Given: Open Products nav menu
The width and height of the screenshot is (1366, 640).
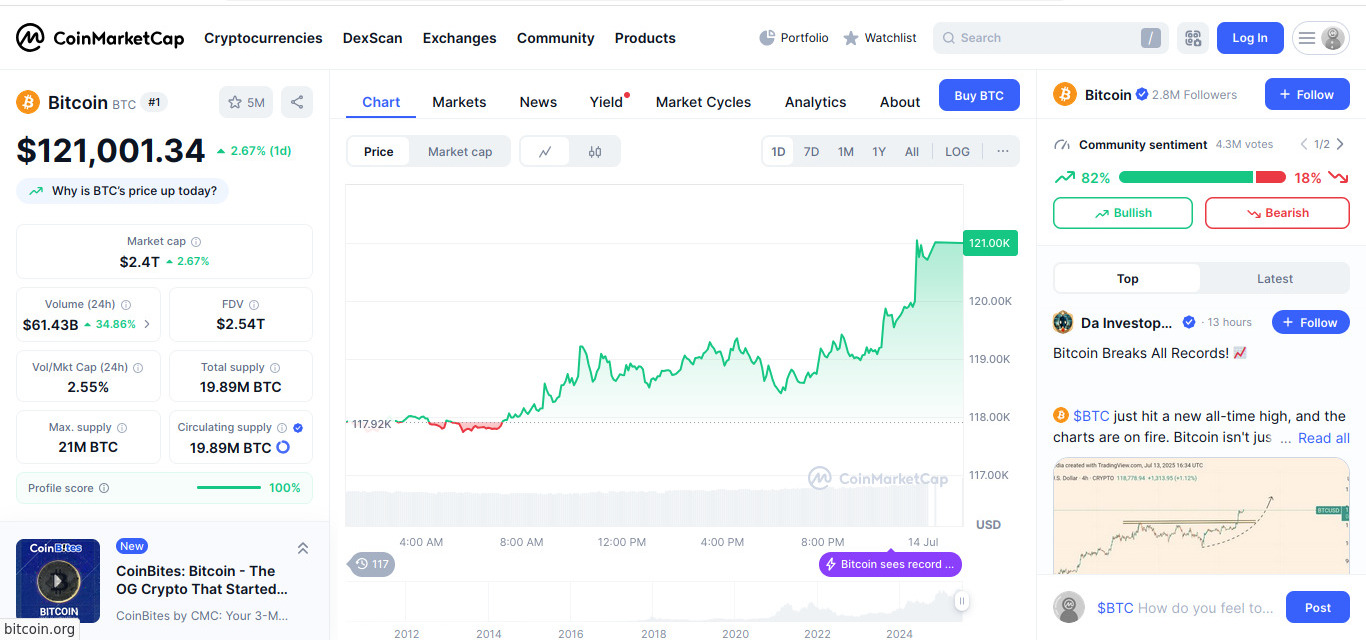Looking at the screenshot, I should click(x=645, y=38).
